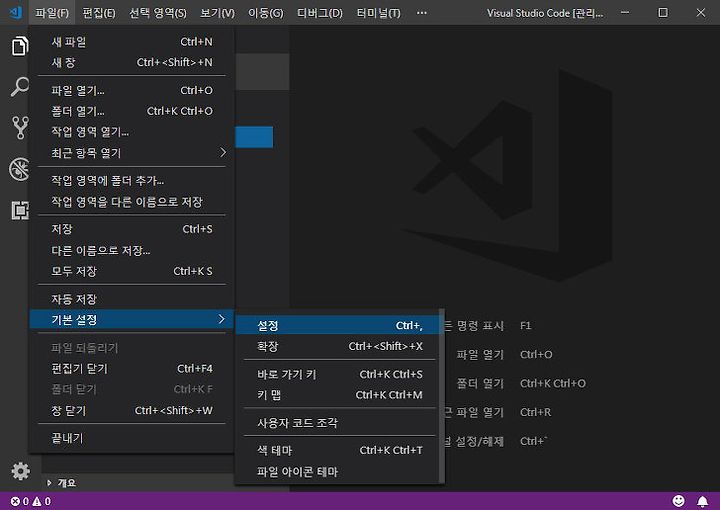Viewport: 720px width, 510px height.
Task: Open 확장 in the submenu
Action: (338, 346)
